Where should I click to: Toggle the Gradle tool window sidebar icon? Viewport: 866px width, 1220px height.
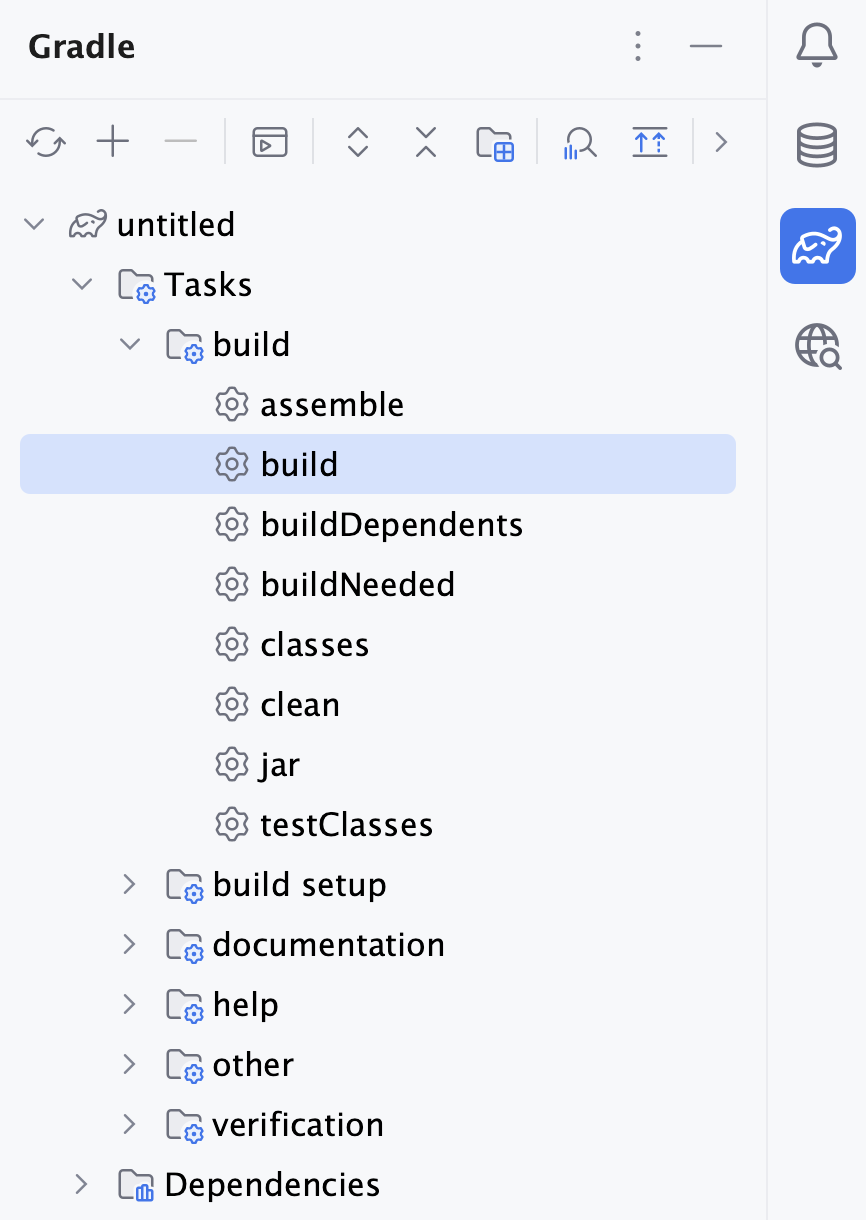(818, 246)
